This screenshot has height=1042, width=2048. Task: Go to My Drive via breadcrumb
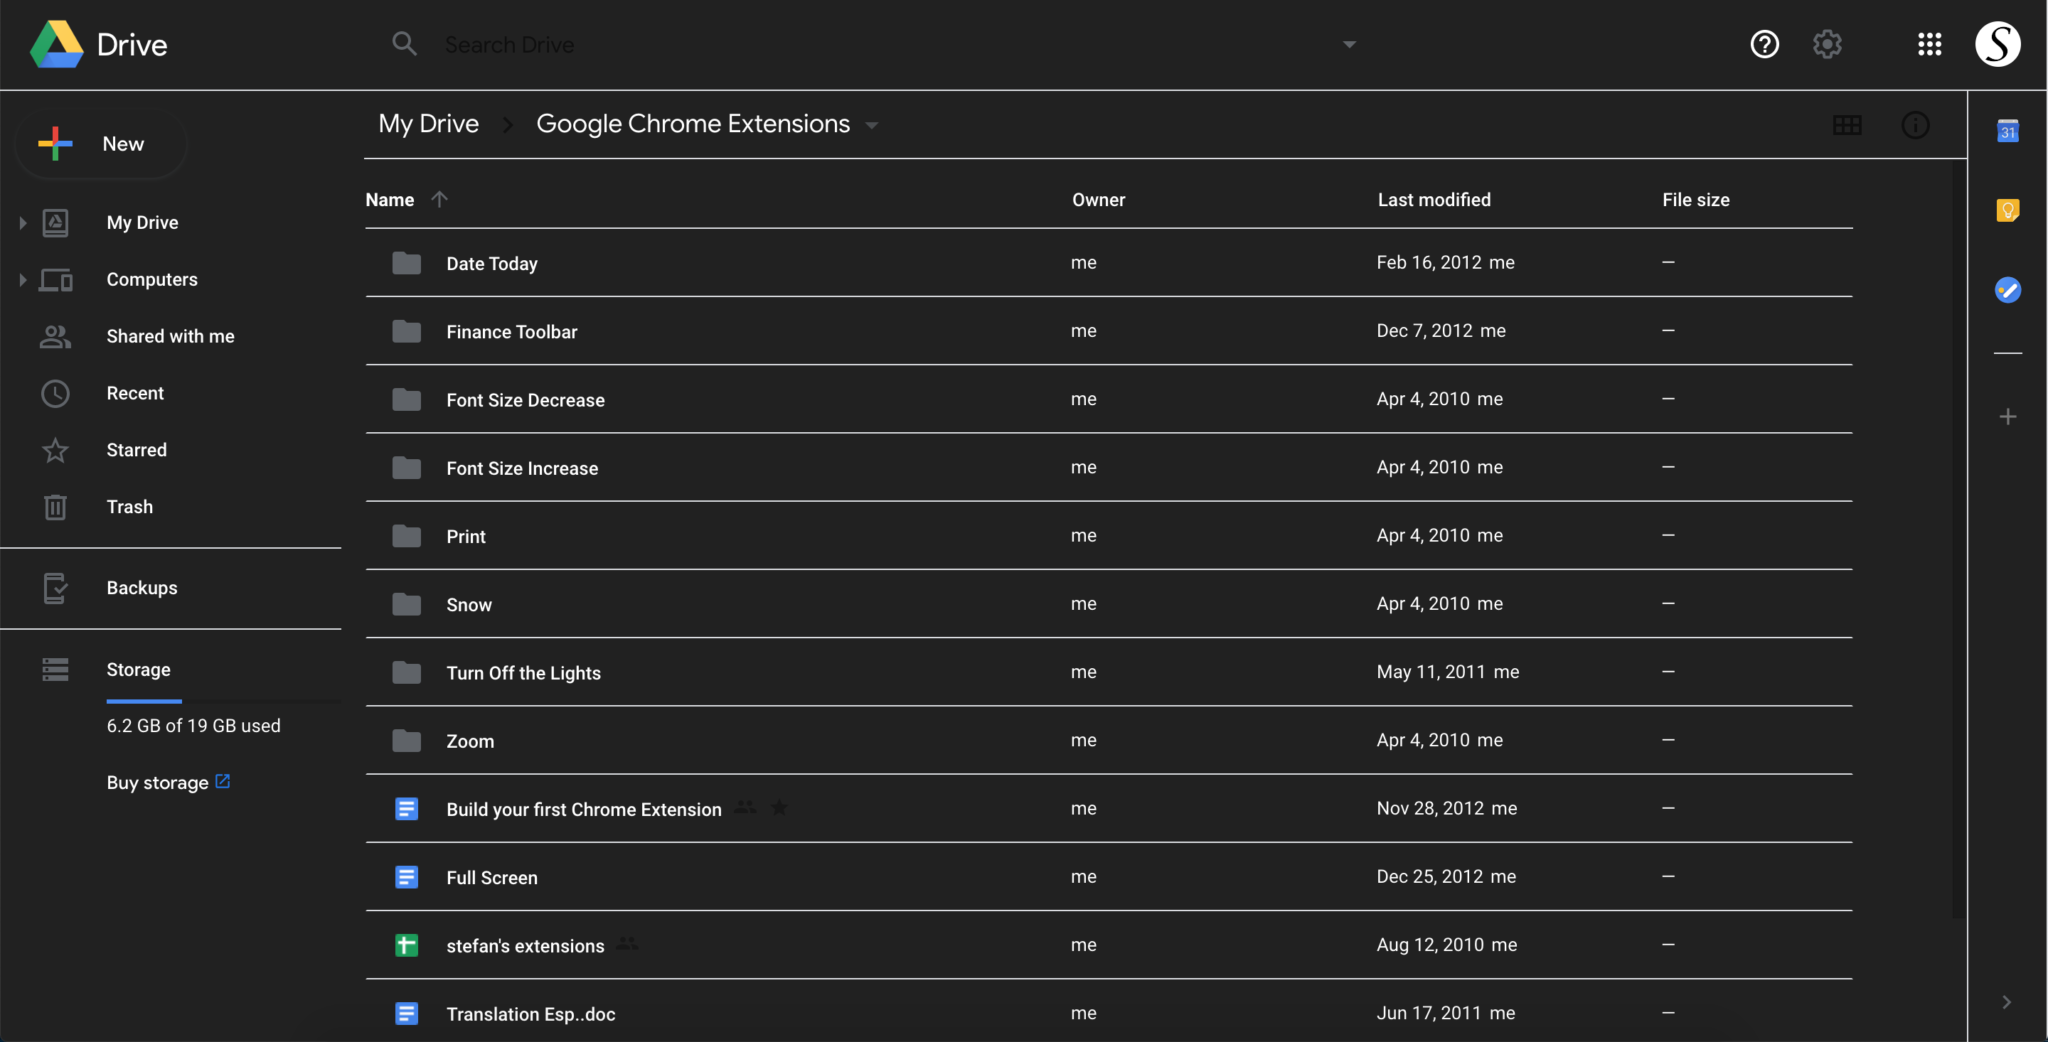coord(427,123)
